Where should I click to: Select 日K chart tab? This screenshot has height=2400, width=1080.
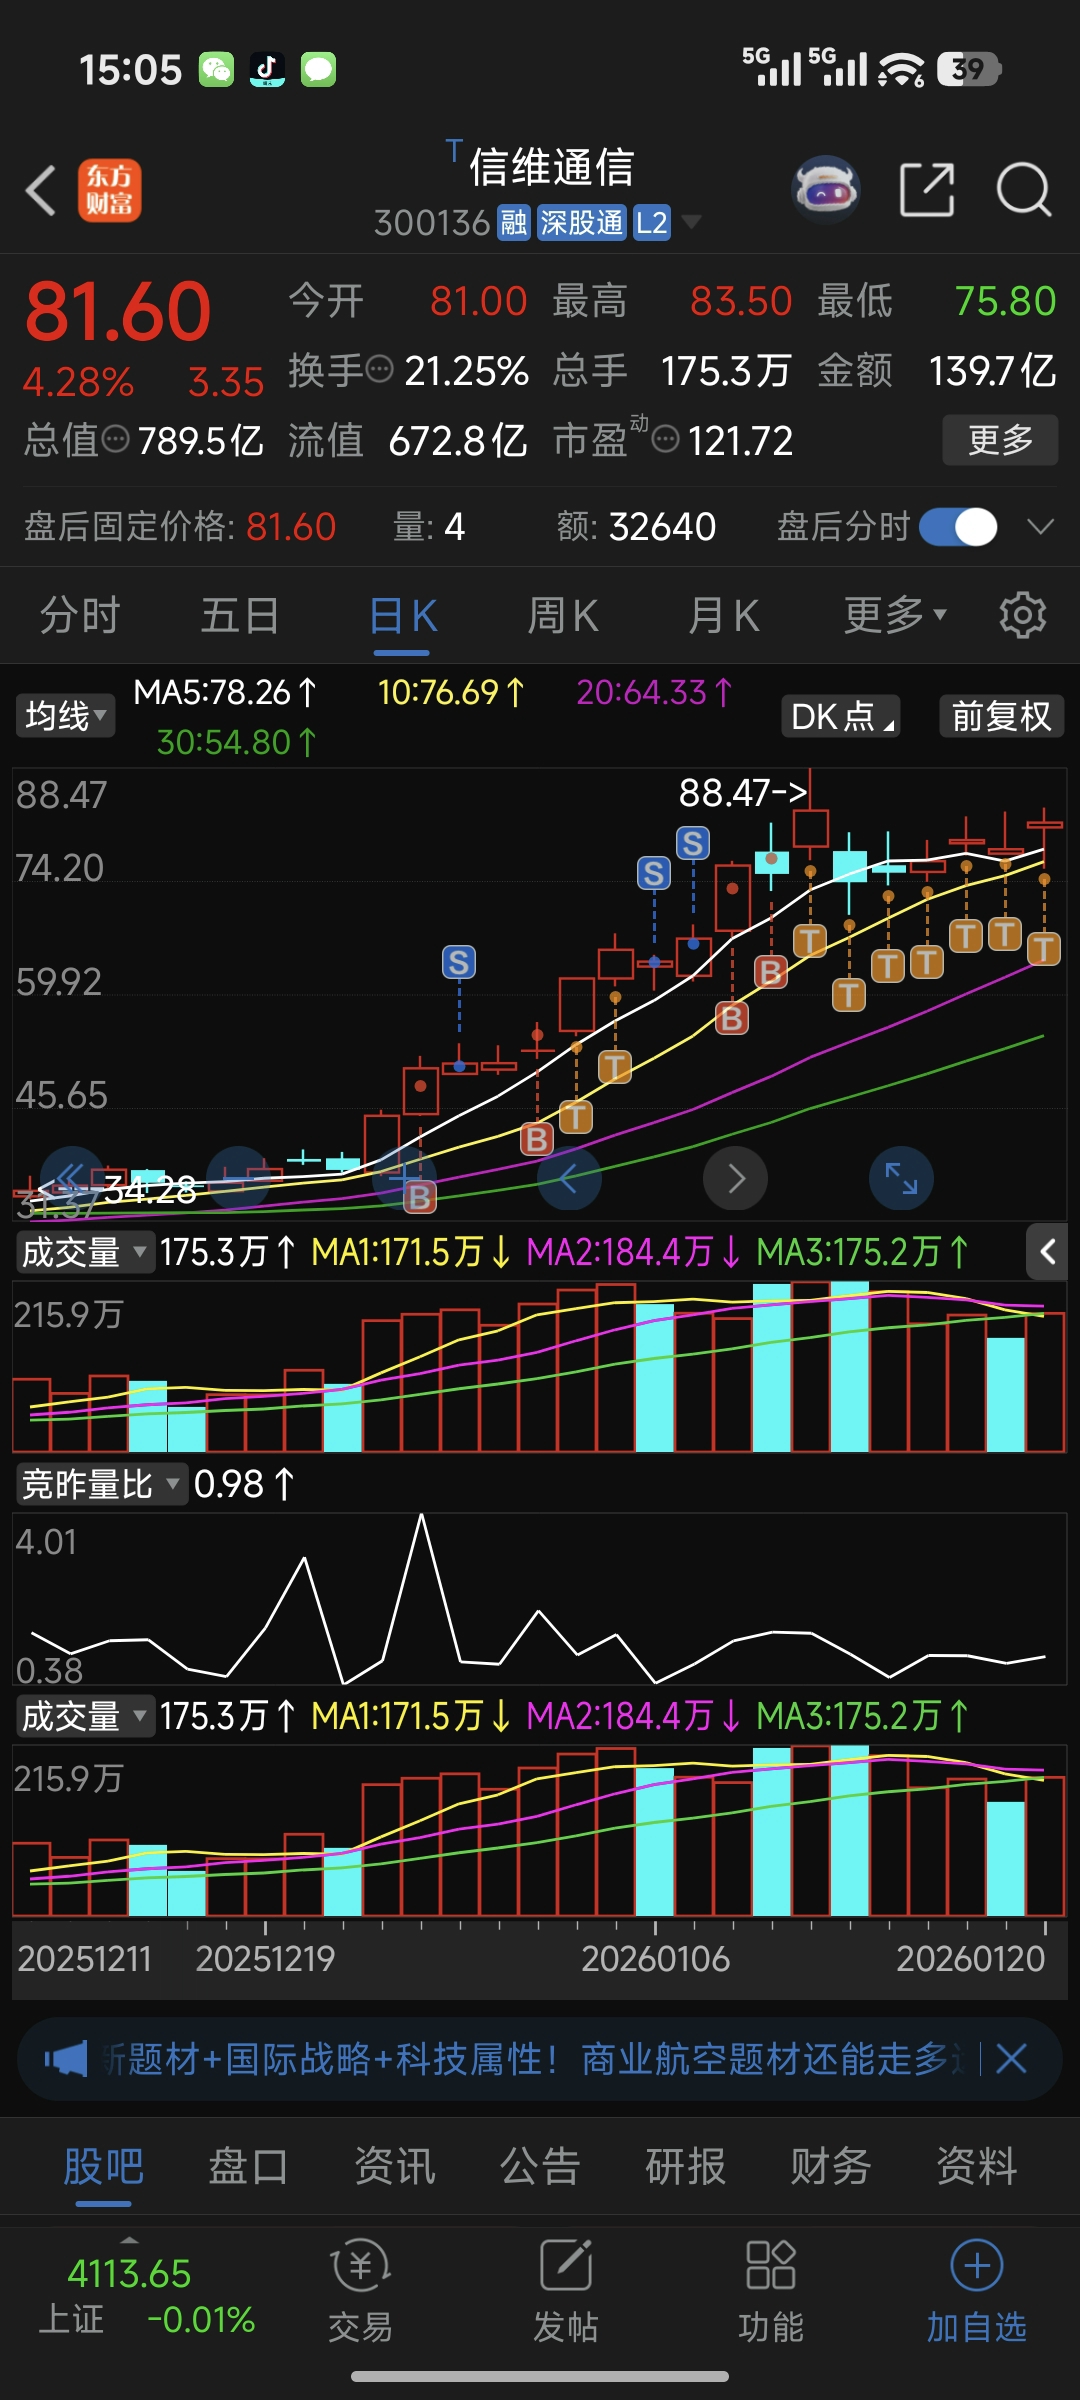click(403, 615)
